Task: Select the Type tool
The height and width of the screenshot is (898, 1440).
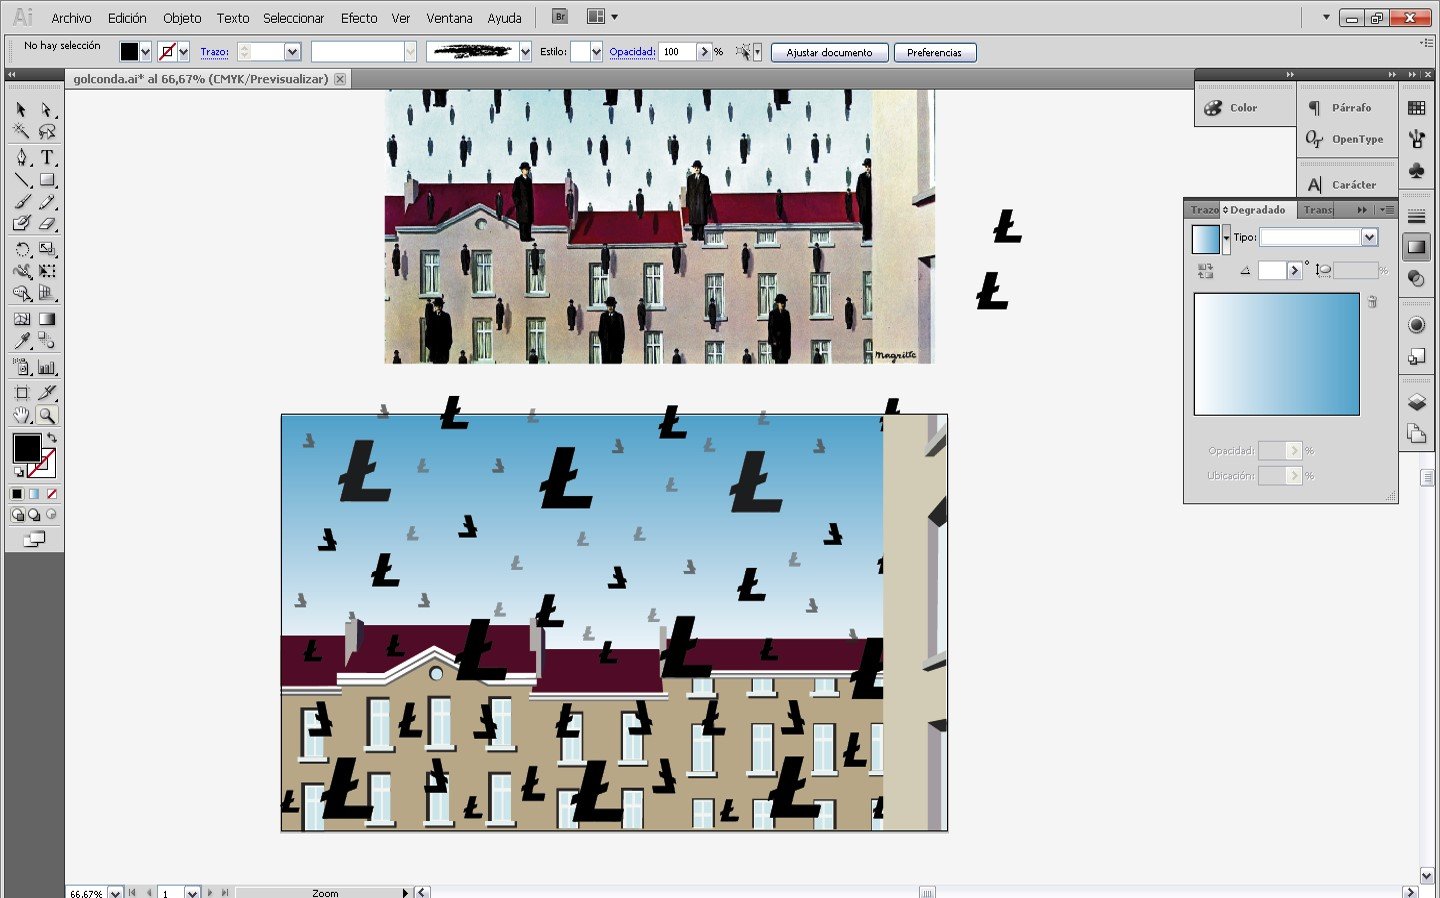Action: (x=47, y=158)
